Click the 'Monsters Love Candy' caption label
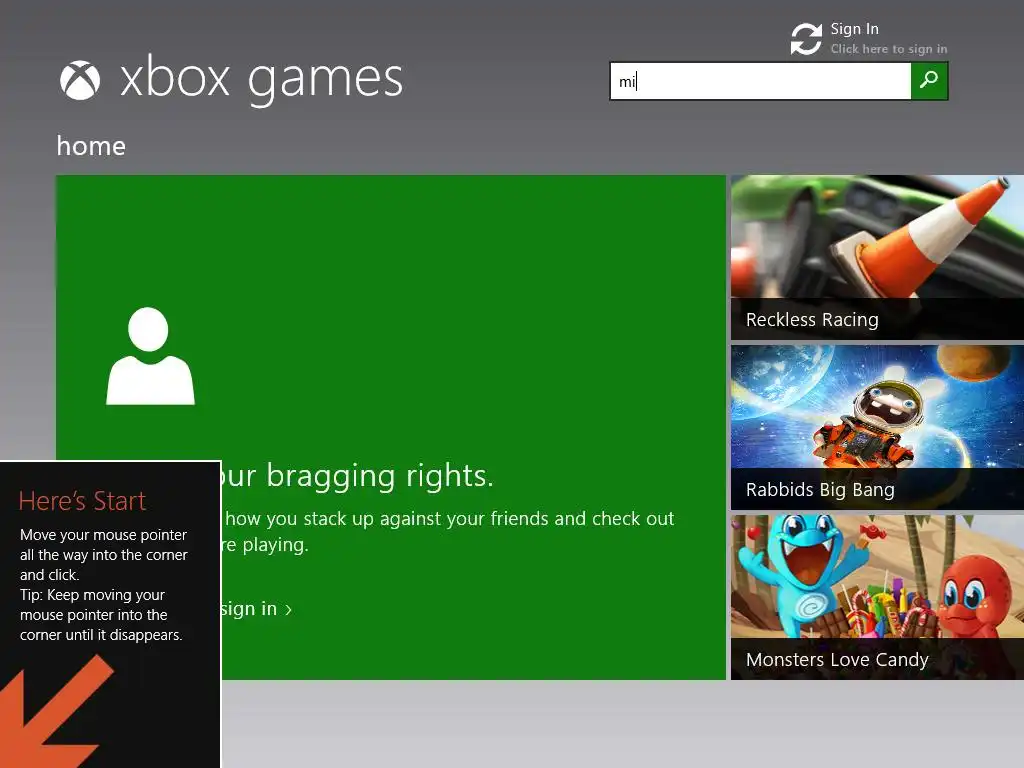Screen dimensions: 1024x768 tap(837, 660)
